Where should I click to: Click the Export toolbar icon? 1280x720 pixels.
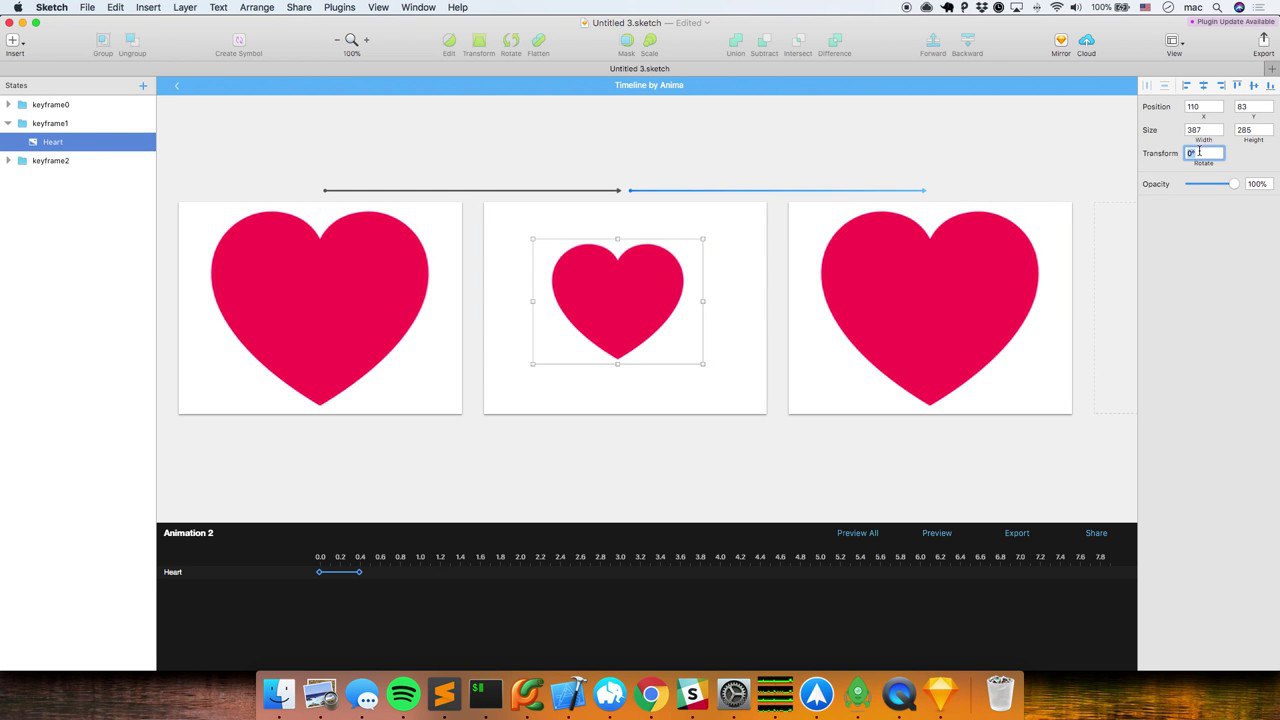pyautogui.click(x=1264, y=40)
